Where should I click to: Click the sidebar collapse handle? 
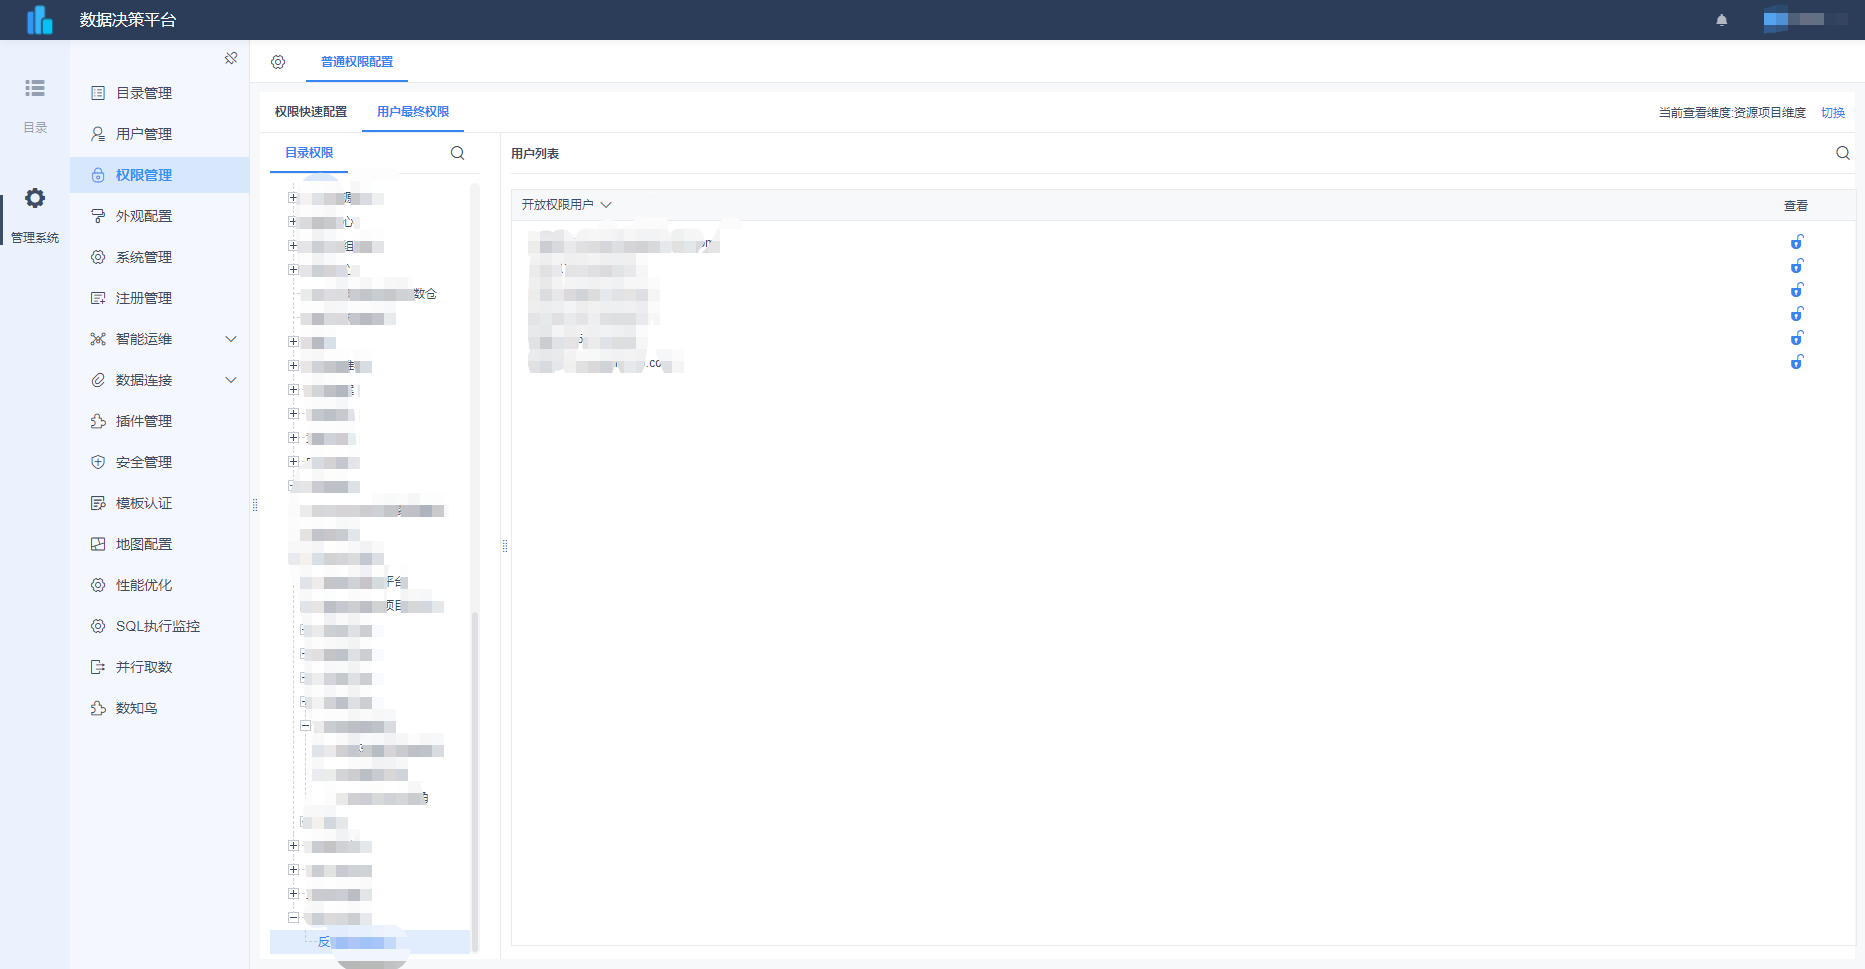pyautogui.click(x=255, y=505)
